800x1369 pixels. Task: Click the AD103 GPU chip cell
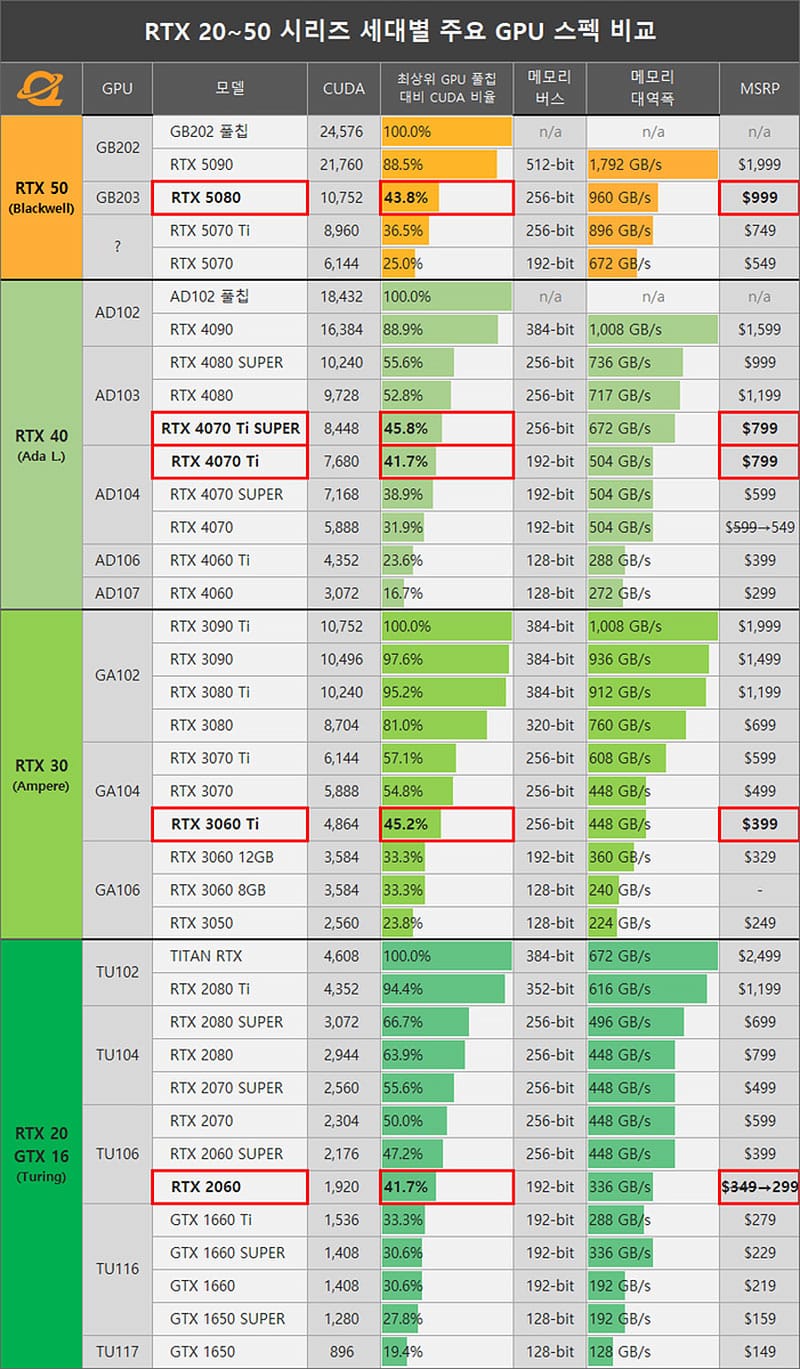tap(117, 395)
